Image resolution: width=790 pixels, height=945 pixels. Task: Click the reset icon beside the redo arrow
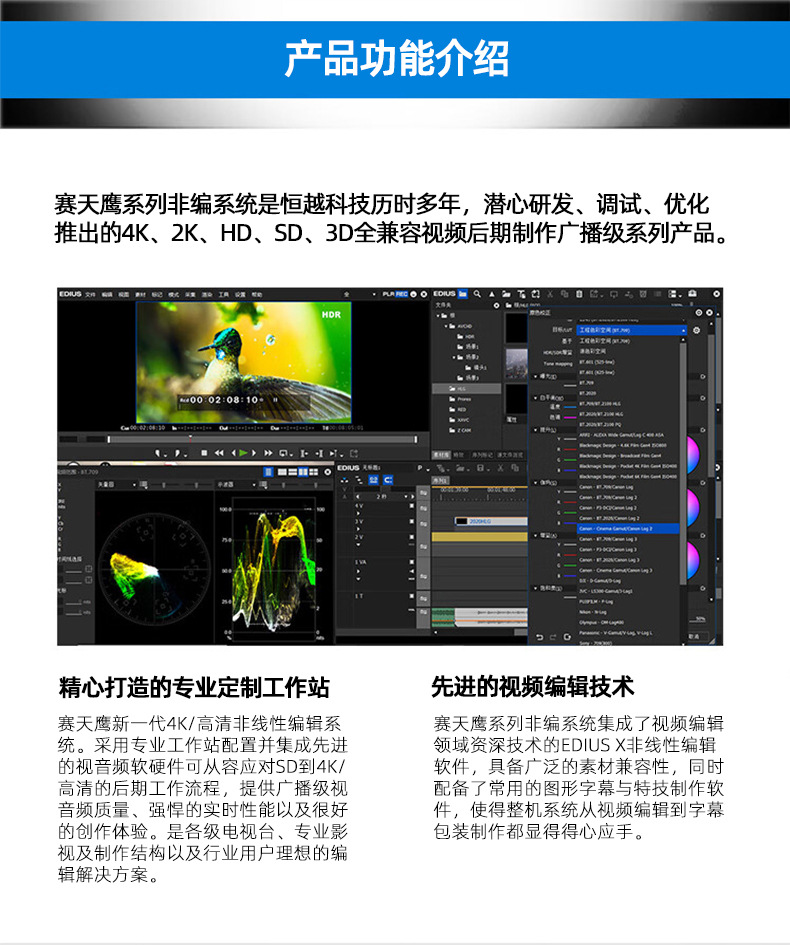567,637
